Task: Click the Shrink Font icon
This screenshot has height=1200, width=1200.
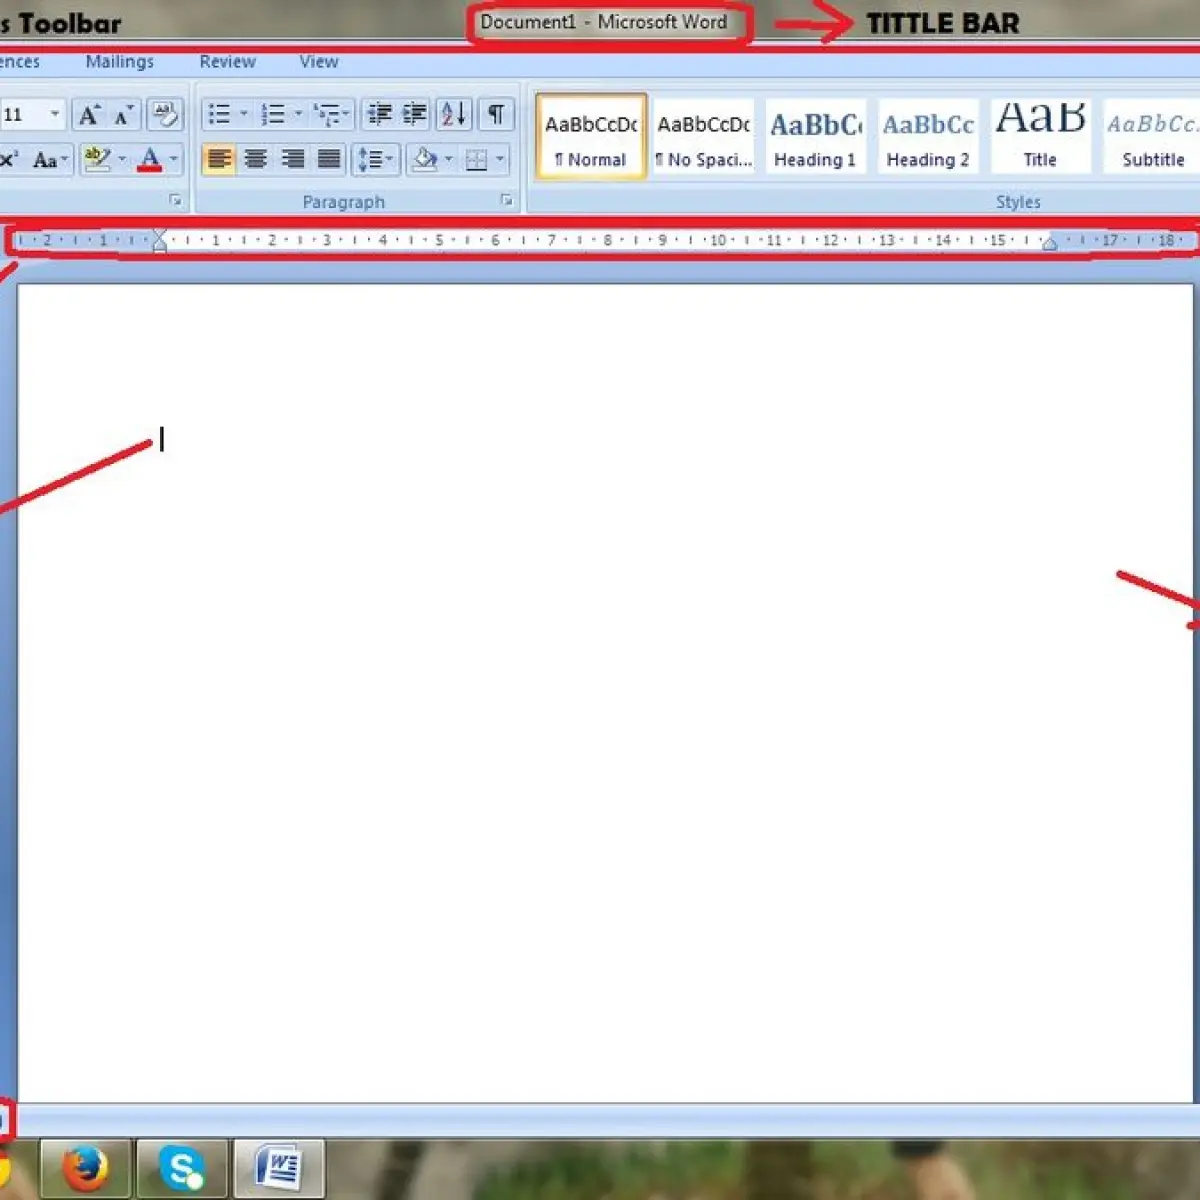Action: (x=123, y=114)
